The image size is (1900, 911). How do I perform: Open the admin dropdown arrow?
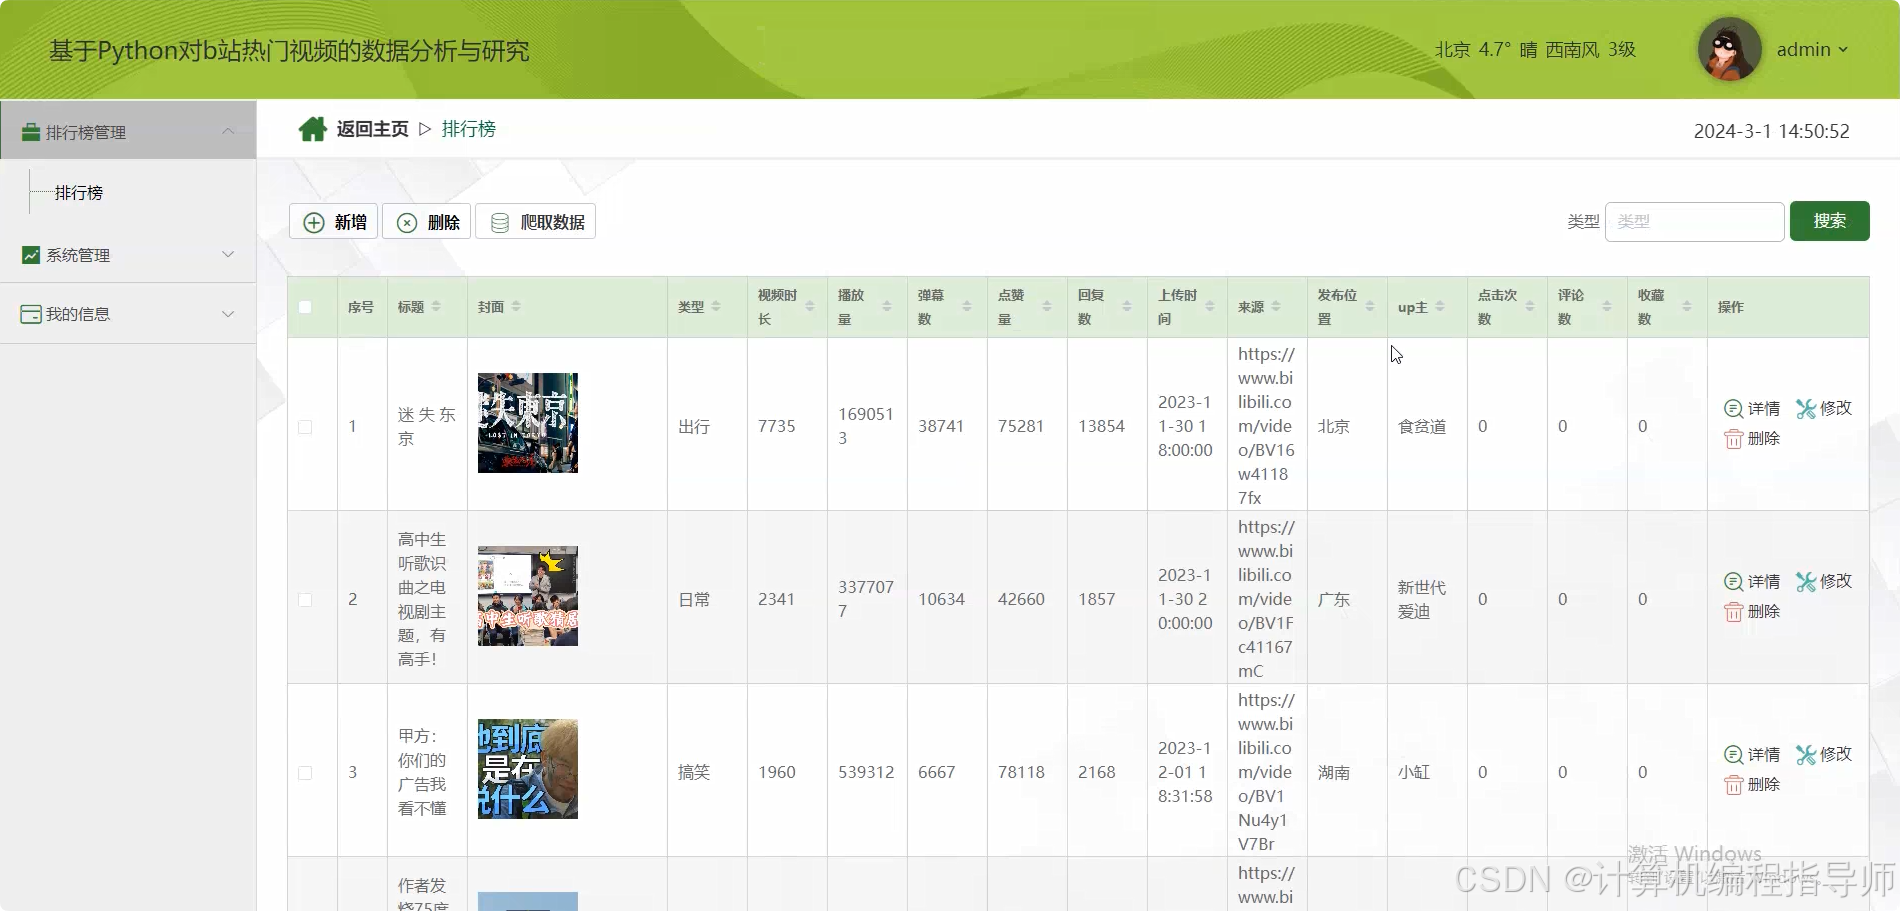click(x=1843, y=50)
